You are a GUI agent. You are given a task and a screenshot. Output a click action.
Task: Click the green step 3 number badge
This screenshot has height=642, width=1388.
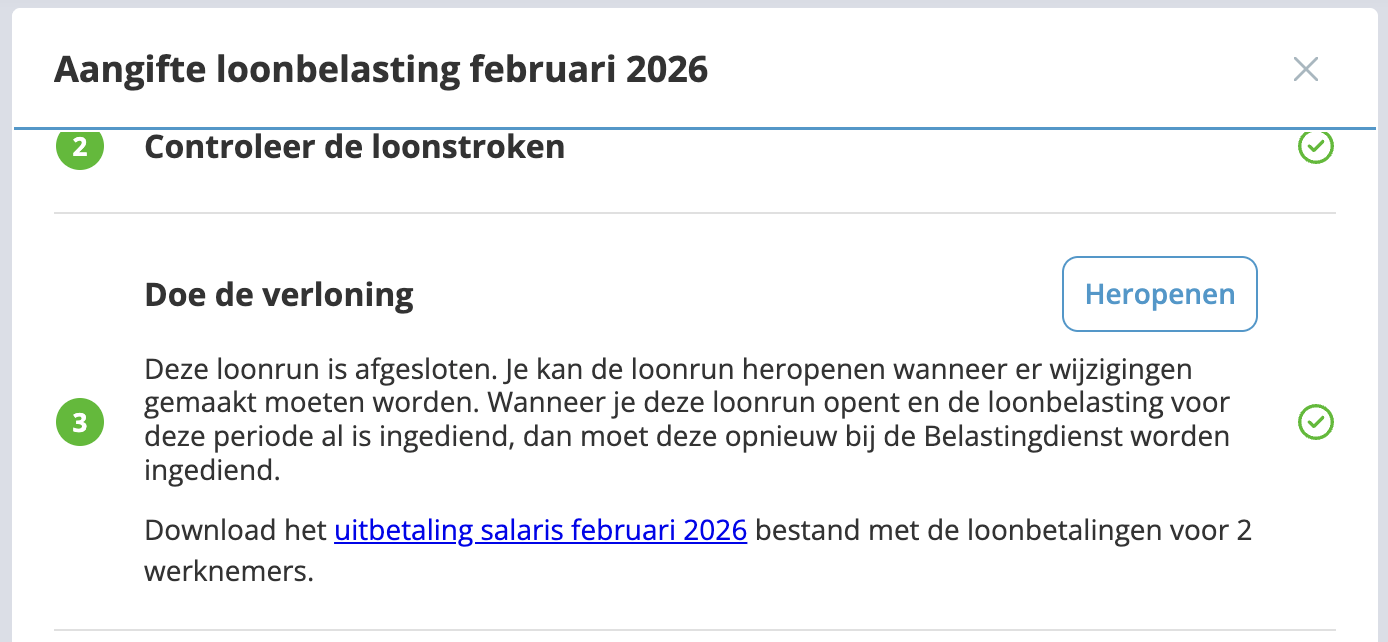click(x=80, y=422)
